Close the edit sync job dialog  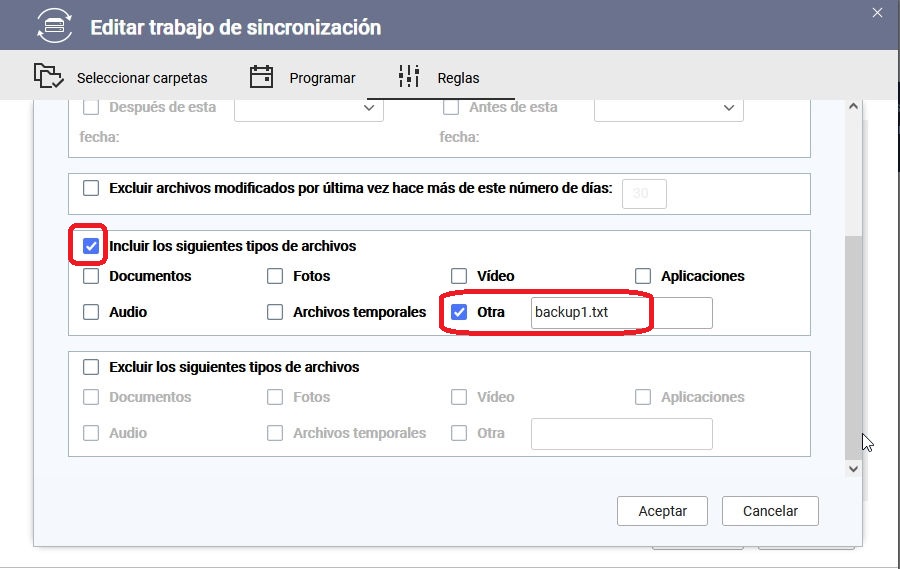click(x=877, y=12)
